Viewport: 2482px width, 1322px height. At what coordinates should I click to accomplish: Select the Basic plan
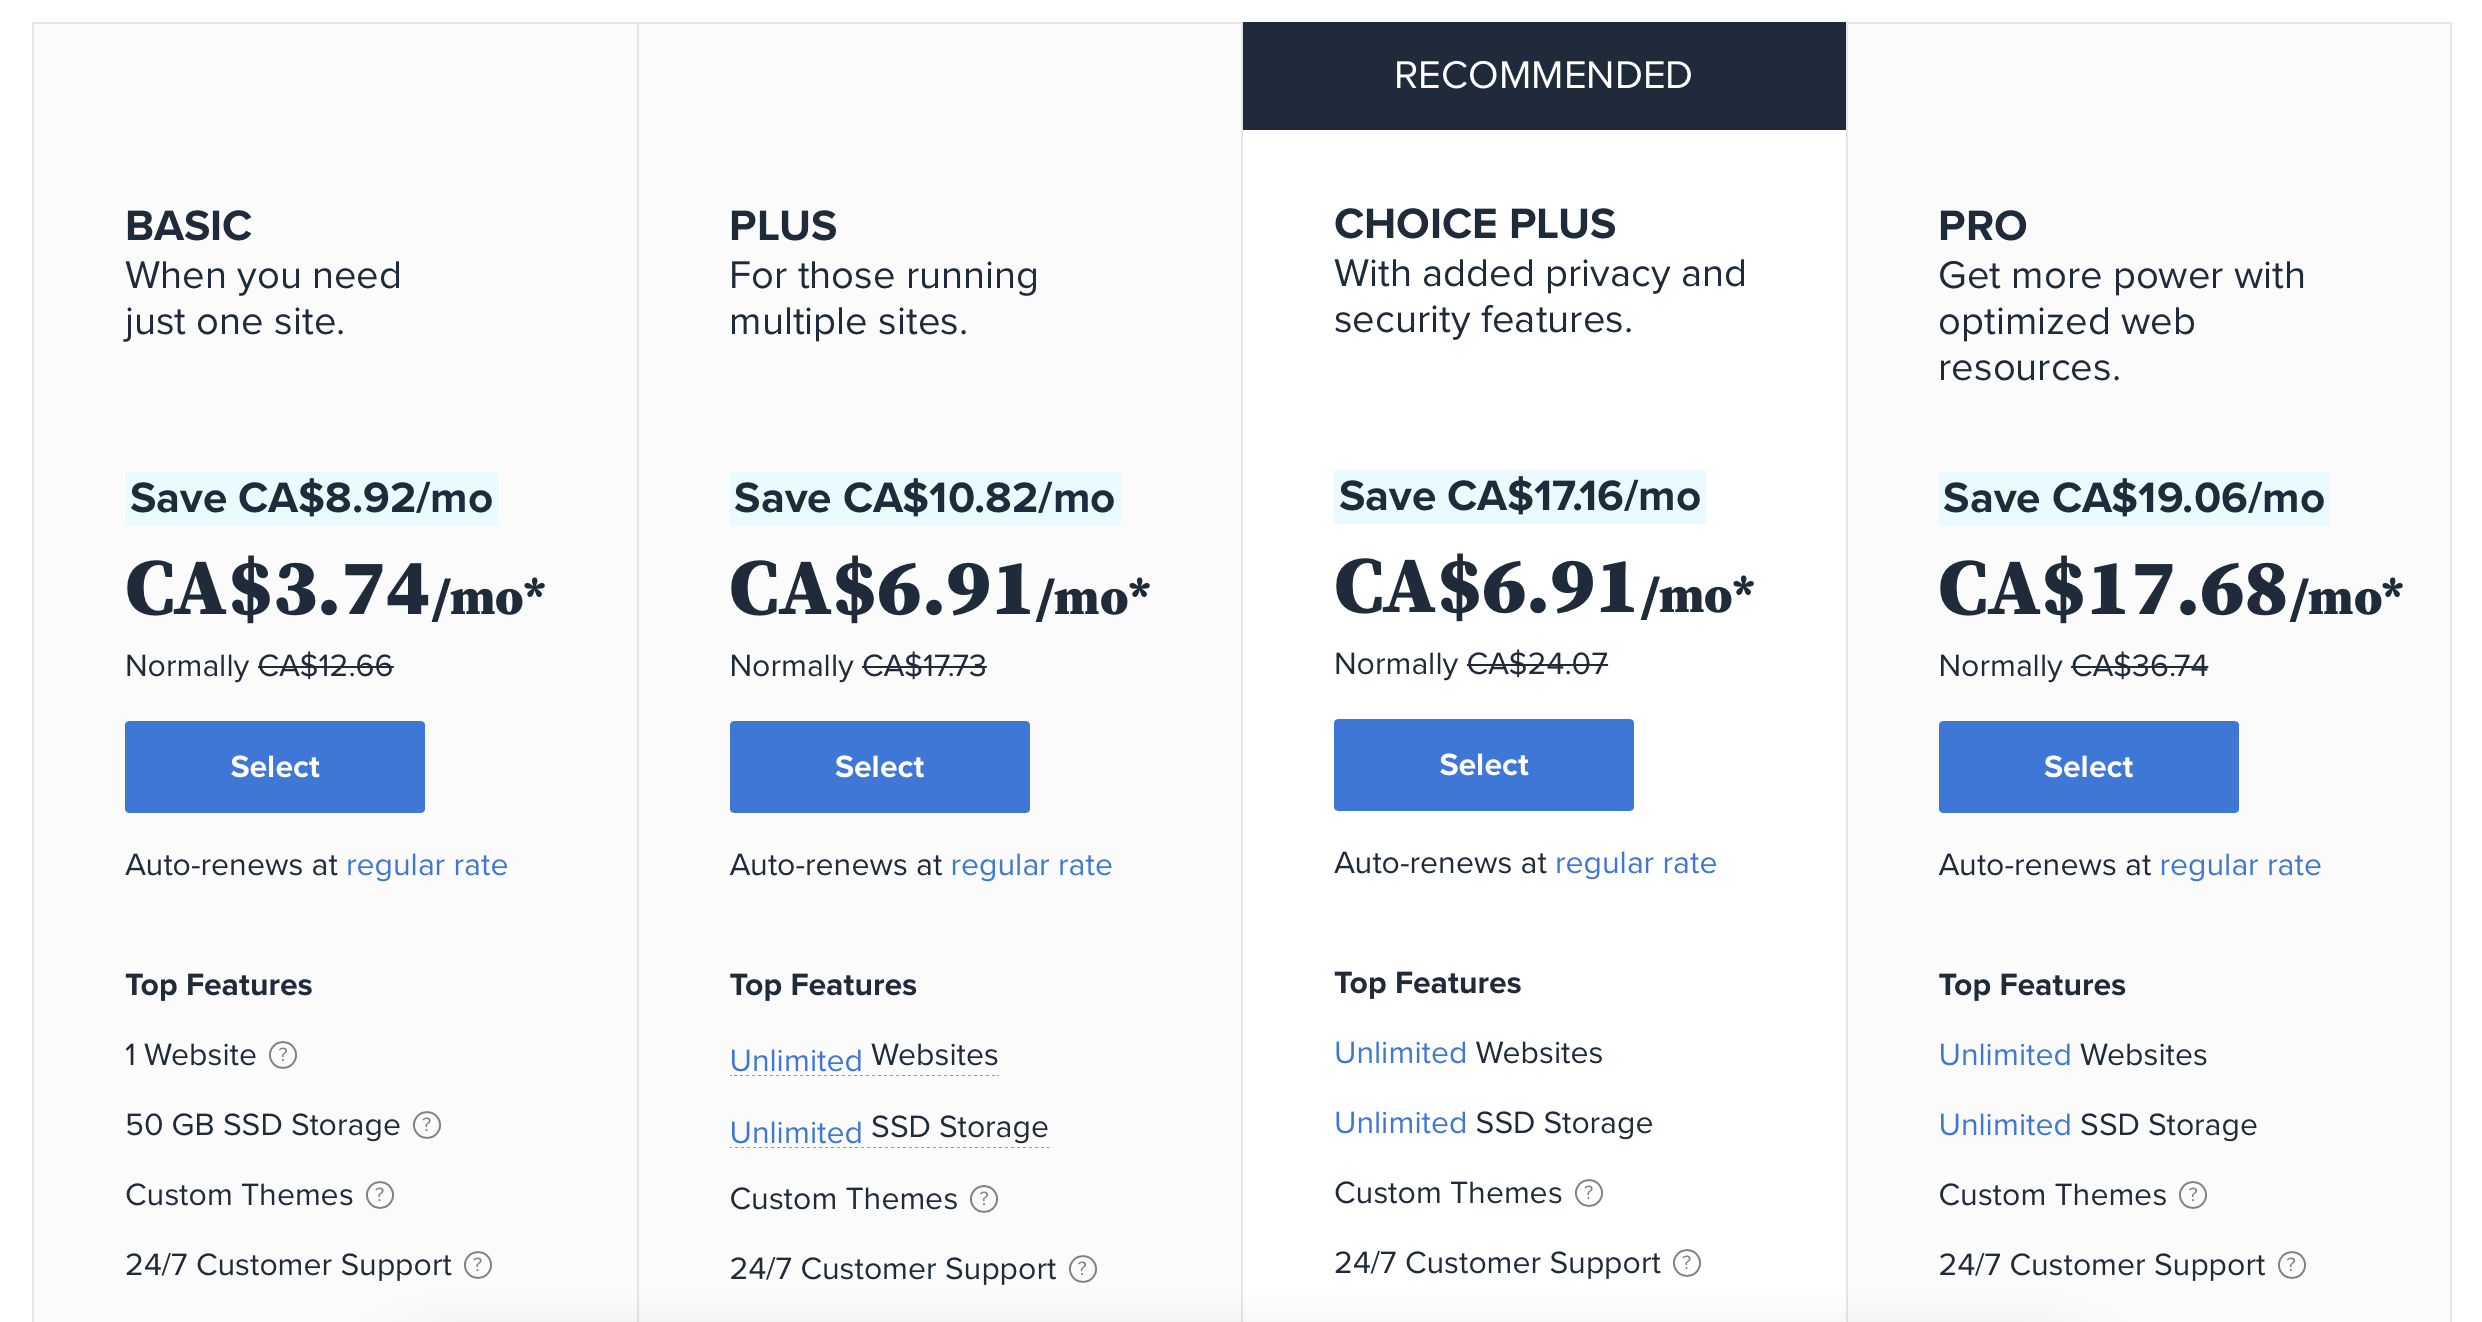tap(275, 767)
